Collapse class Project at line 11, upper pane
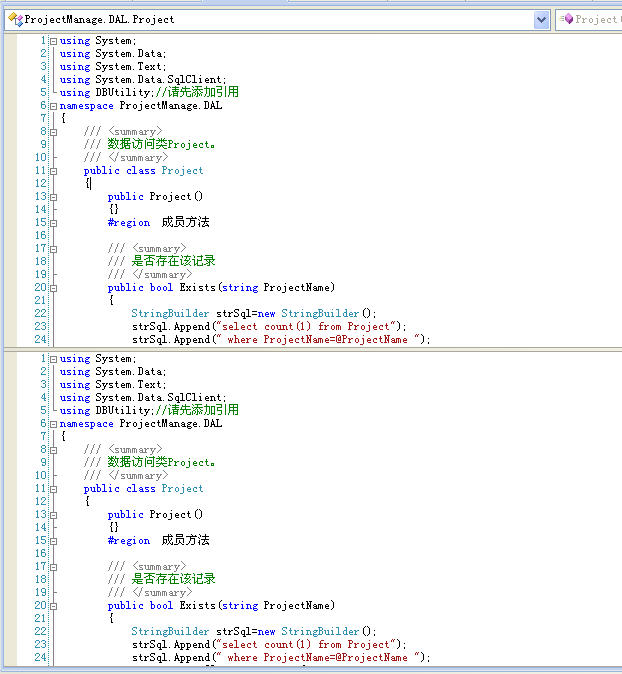This screenshot has height=674, width=622. point(53,171)
